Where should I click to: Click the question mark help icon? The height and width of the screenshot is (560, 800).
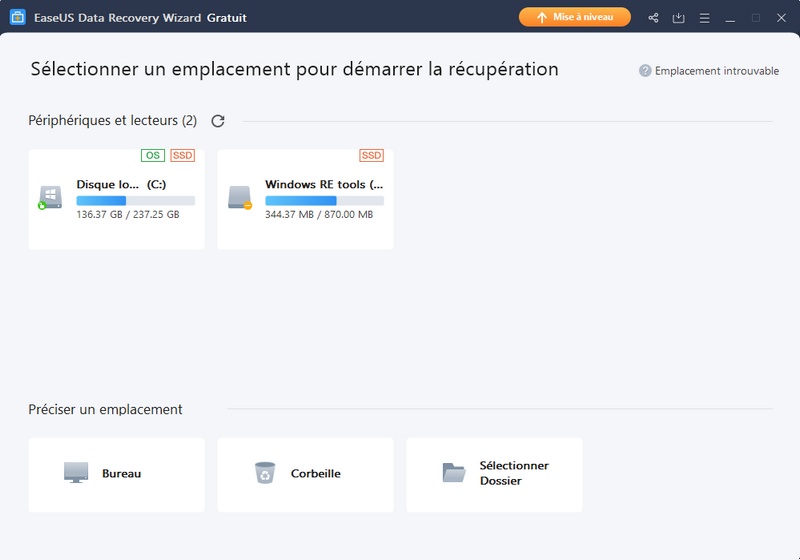(645, 71)
